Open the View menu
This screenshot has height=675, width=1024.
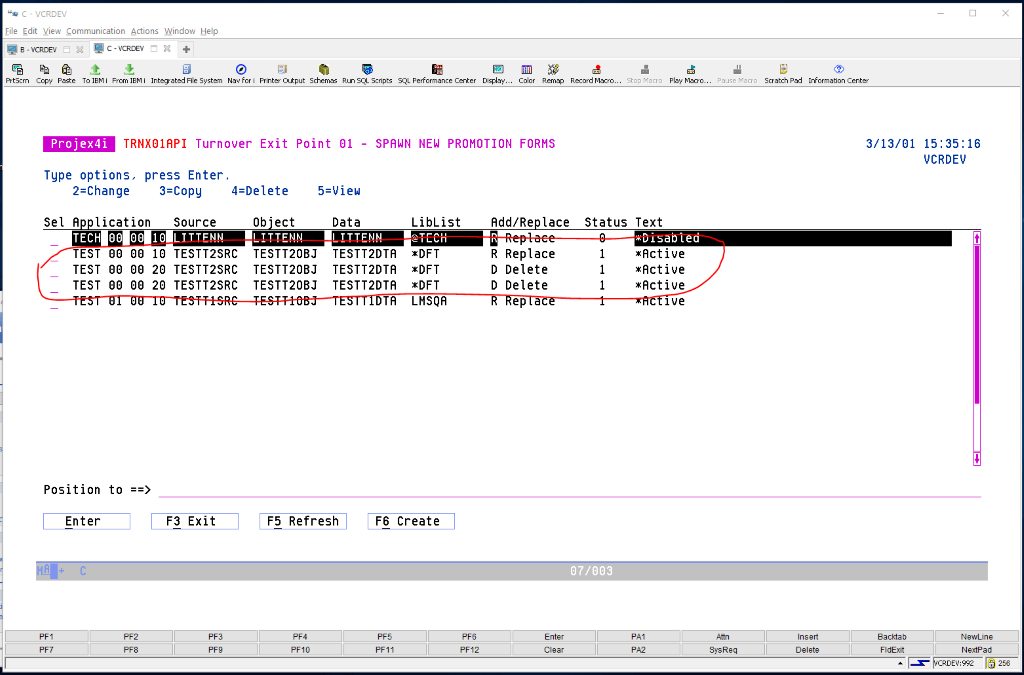[x=52, y=31]
